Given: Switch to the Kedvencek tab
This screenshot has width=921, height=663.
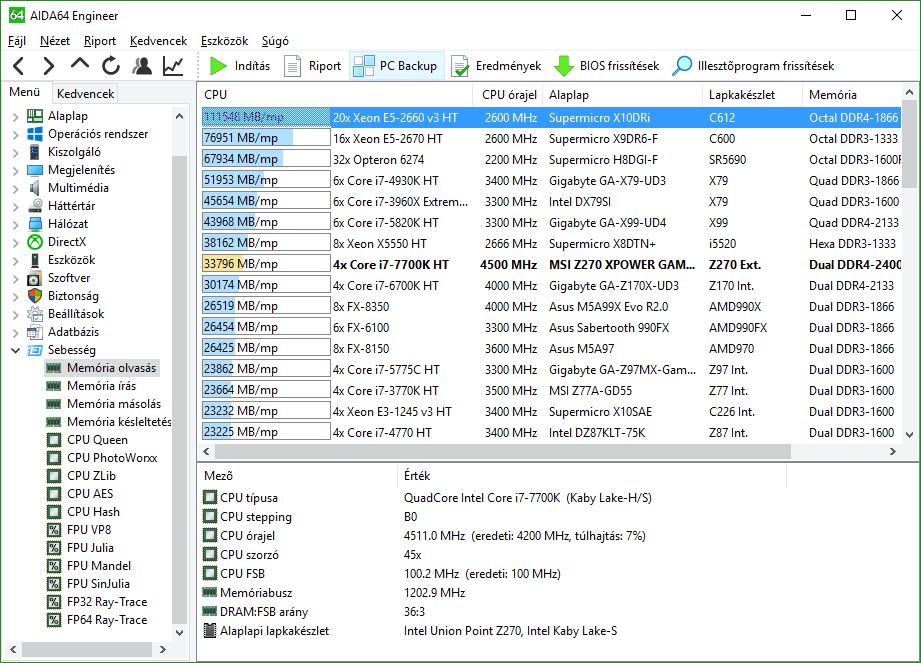Looking at the screenshot, I should pos(86,93).
